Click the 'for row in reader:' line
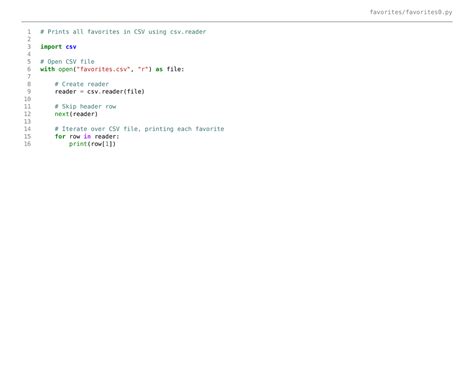The height and width of the screenshot is (366, 474). (87, 136)
